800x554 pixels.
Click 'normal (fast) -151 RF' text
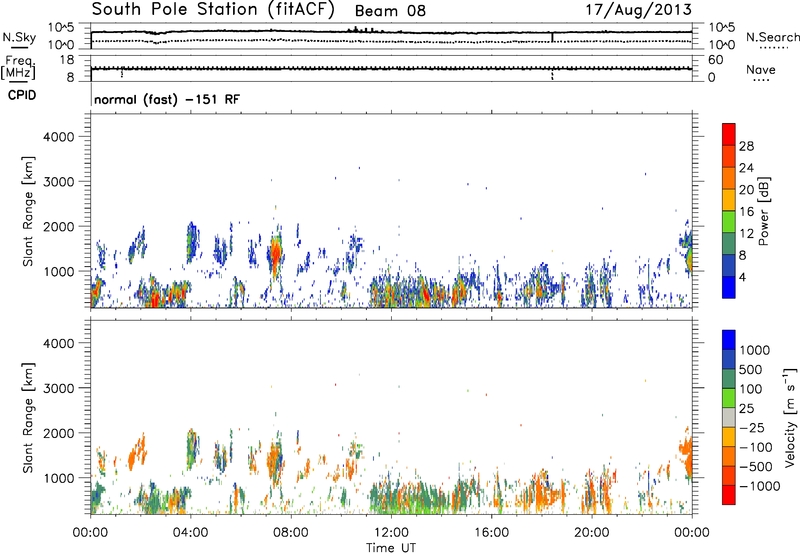pos(167,99)
